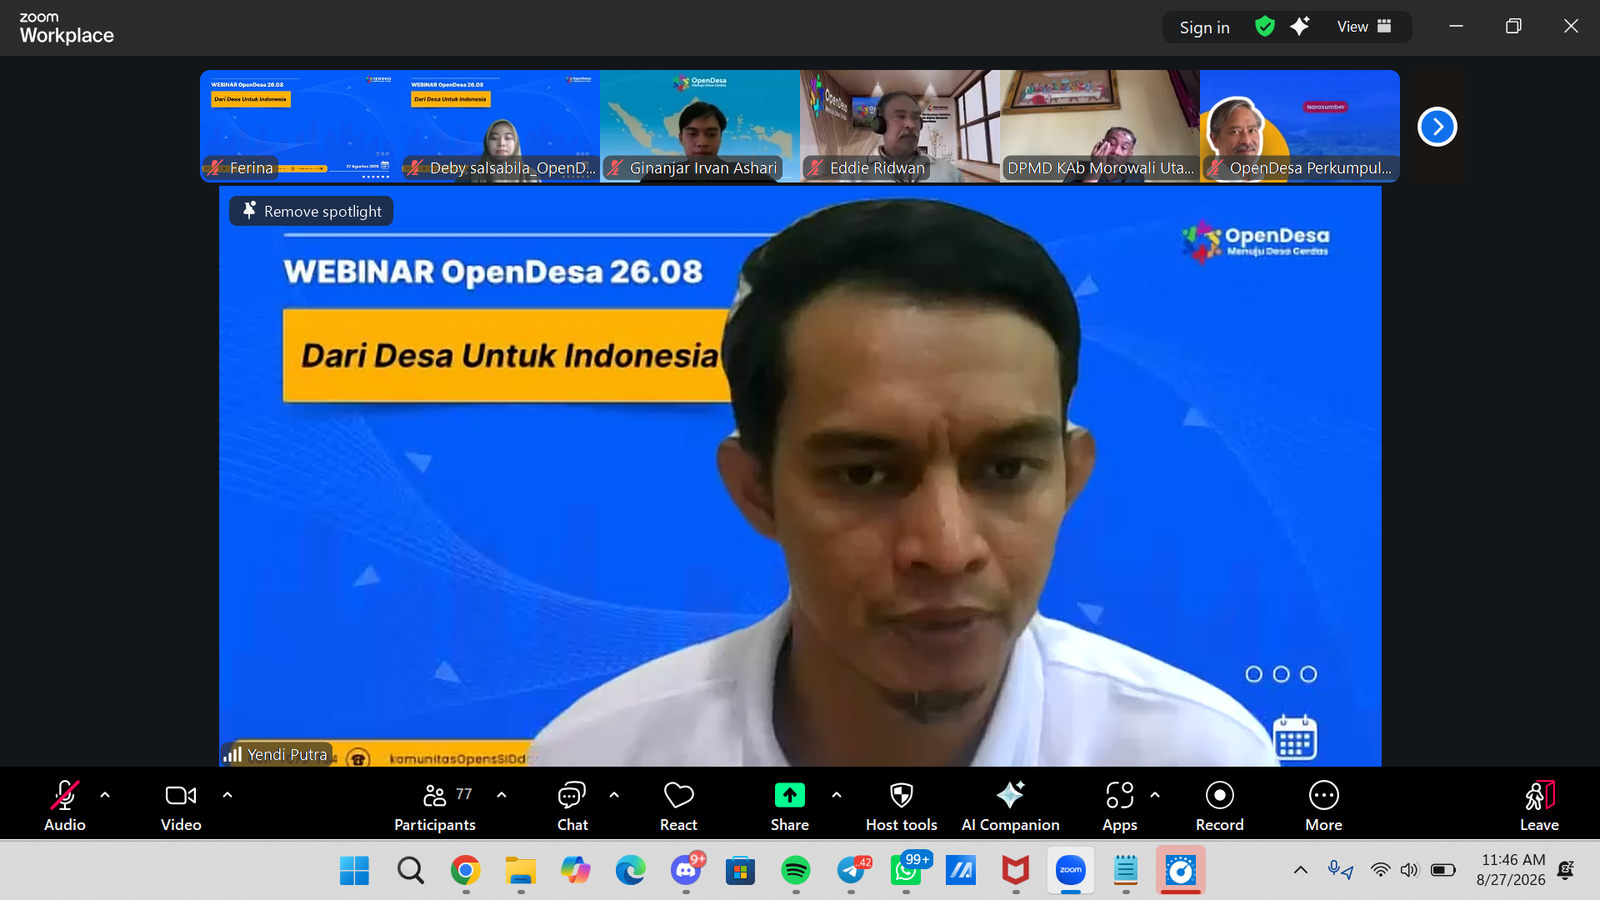Open the Copilot taskbar icon
The height and width of the screenshot is (900, 1600).
pyautogui.click(x=575, y=871)
